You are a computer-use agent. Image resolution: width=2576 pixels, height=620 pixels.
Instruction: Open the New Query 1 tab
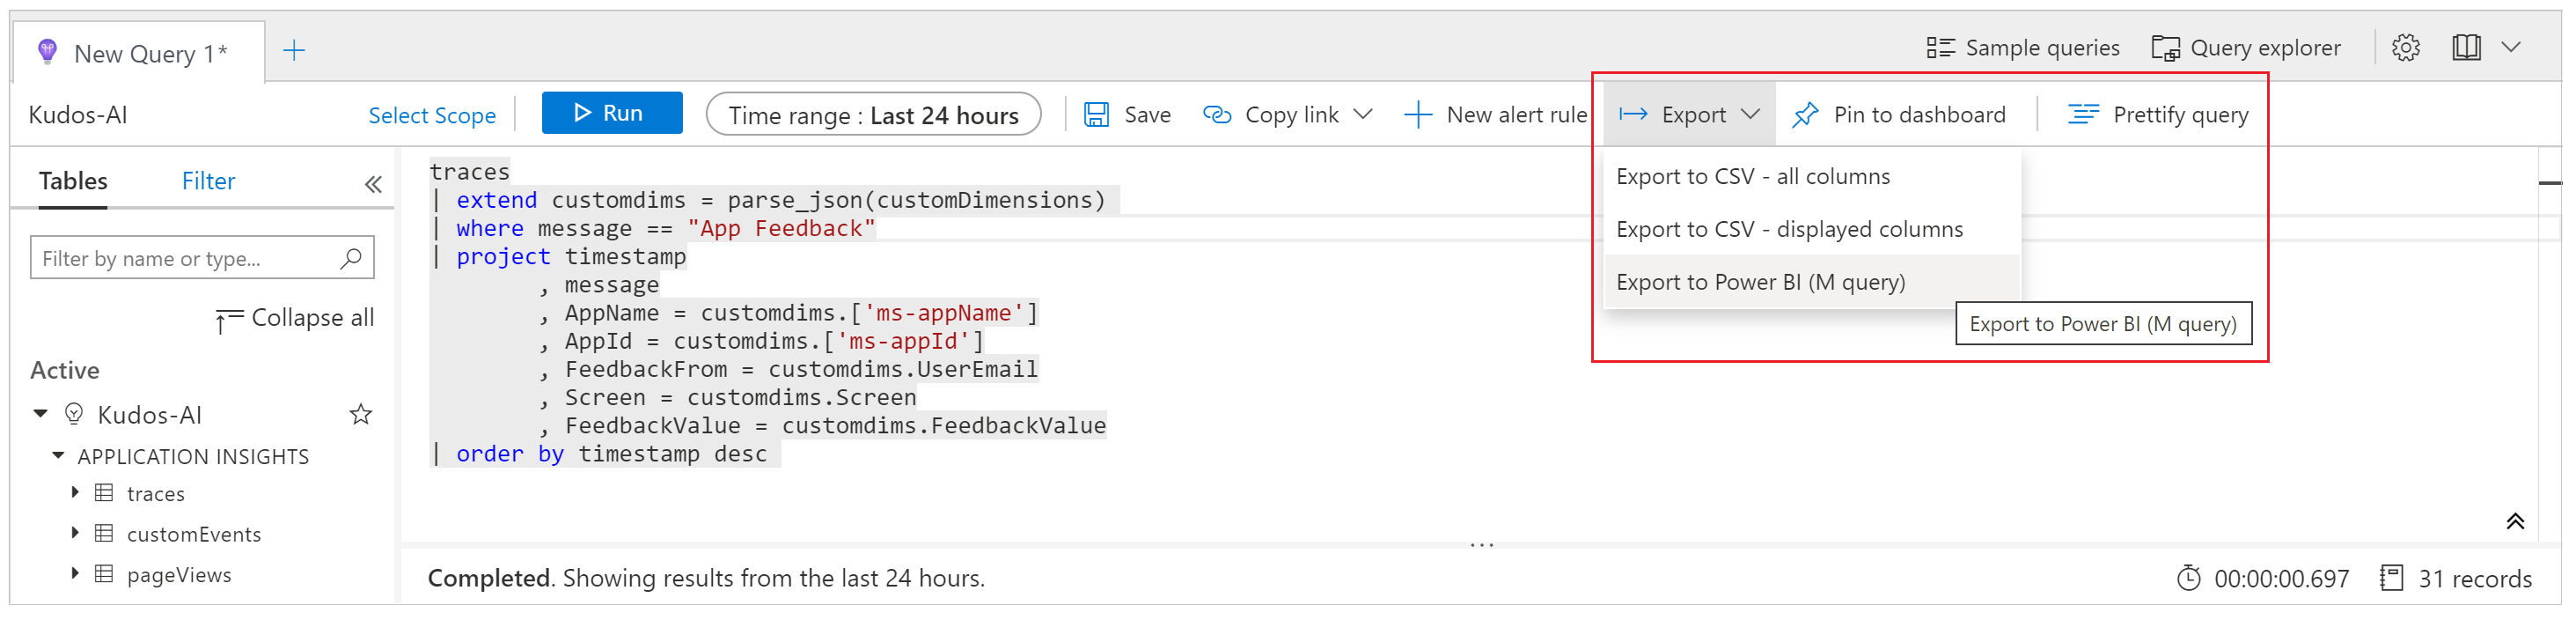tap(138, 53)
